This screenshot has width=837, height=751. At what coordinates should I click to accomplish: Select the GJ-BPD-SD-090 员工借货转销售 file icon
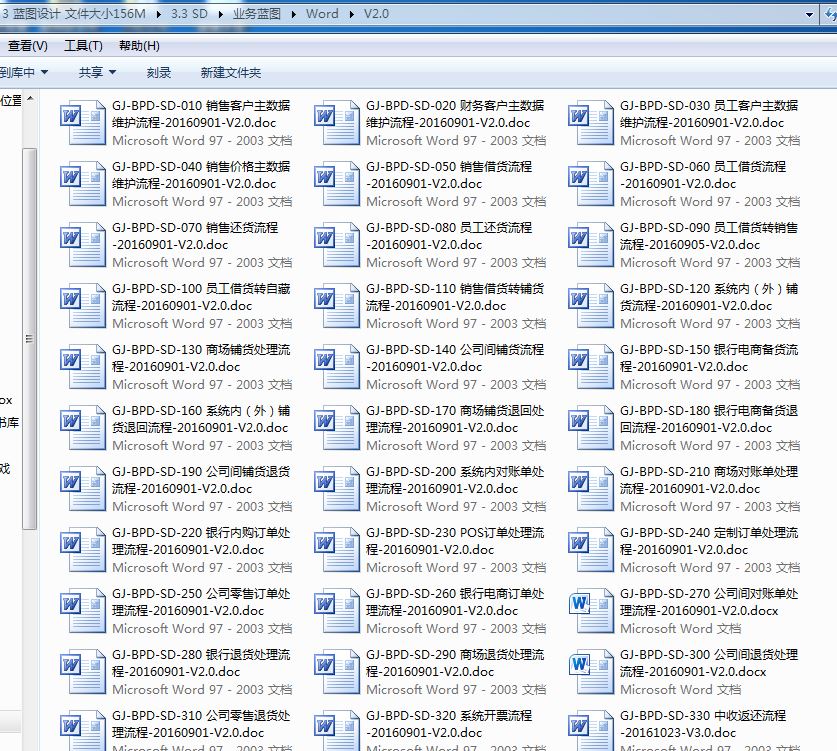click(x=590, y=245)
